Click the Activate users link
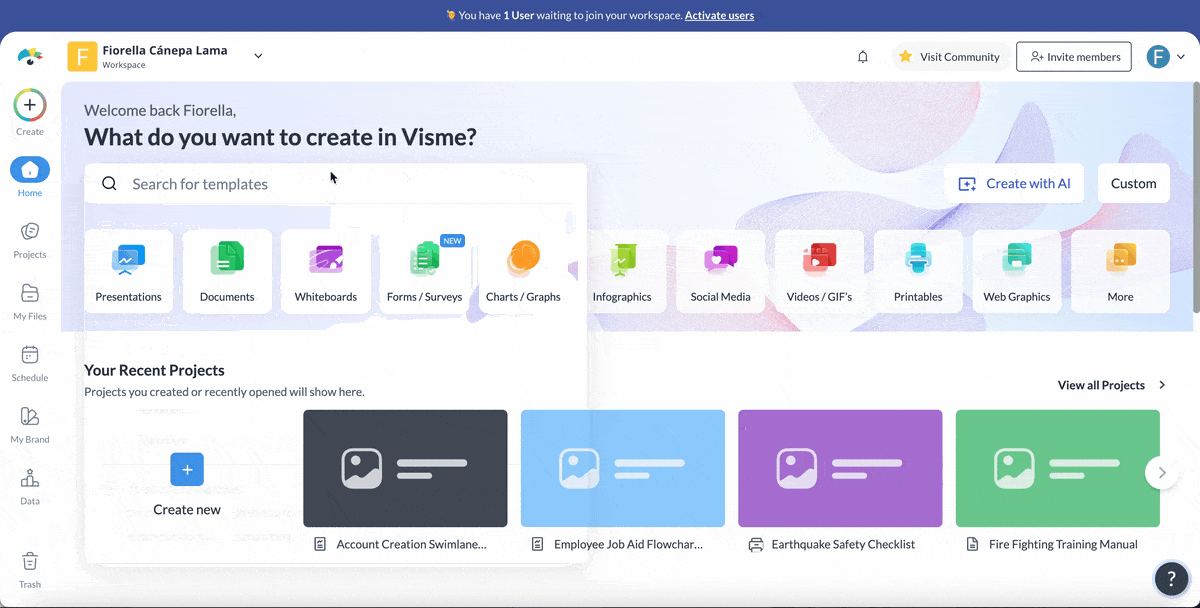This screenshot has width=1200, height=608. click(x=719, y=15)
